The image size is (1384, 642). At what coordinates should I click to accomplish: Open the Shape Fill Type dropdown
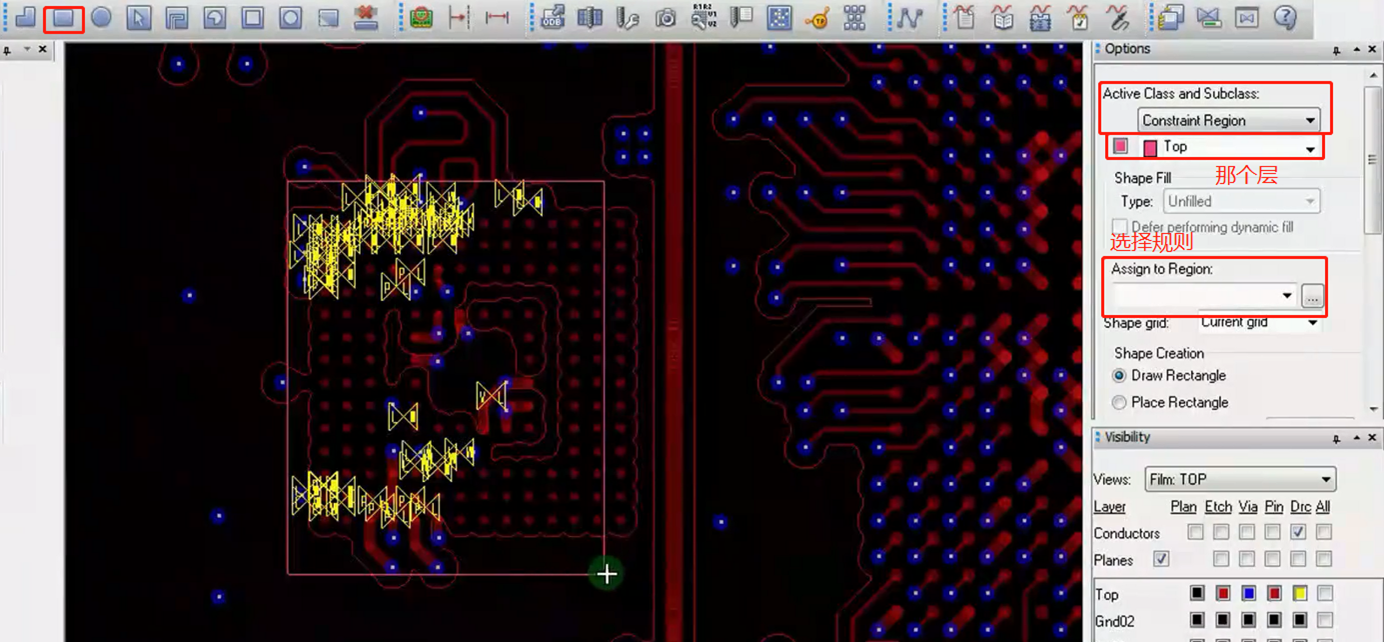[x=1241, y=201]
